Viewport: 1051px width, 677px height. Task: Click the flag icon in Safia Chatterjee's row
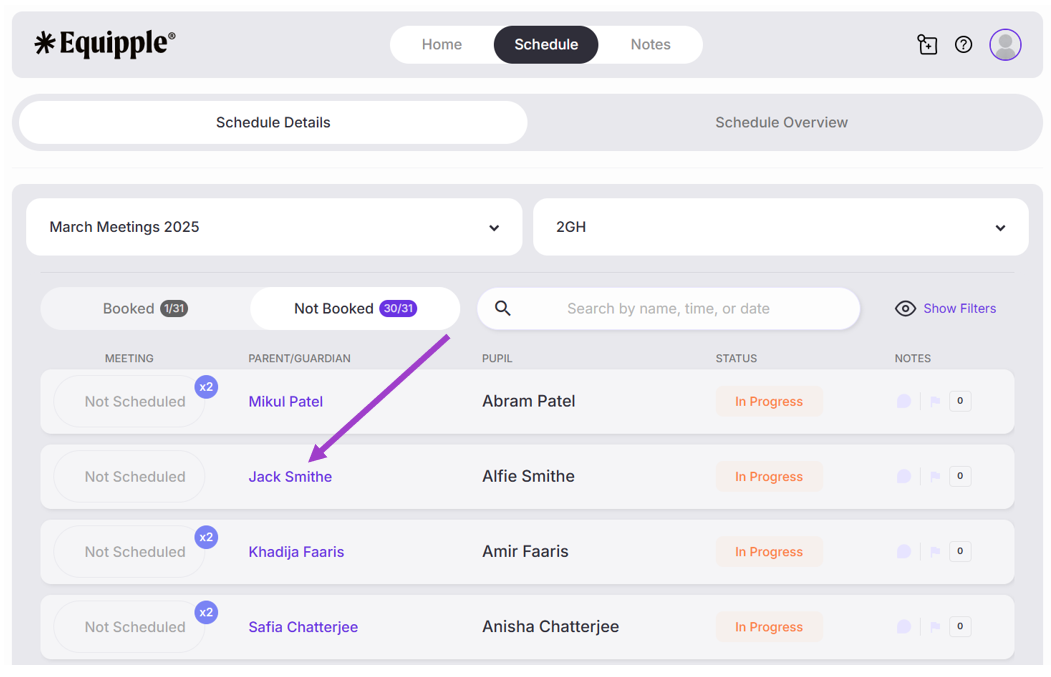click(935, 627)
